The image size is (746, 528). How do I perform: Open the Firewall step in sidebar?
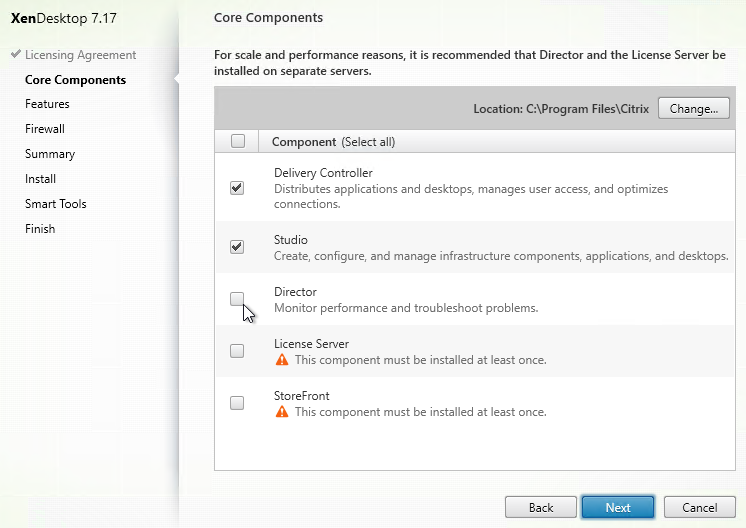click(x=45, y=129)
